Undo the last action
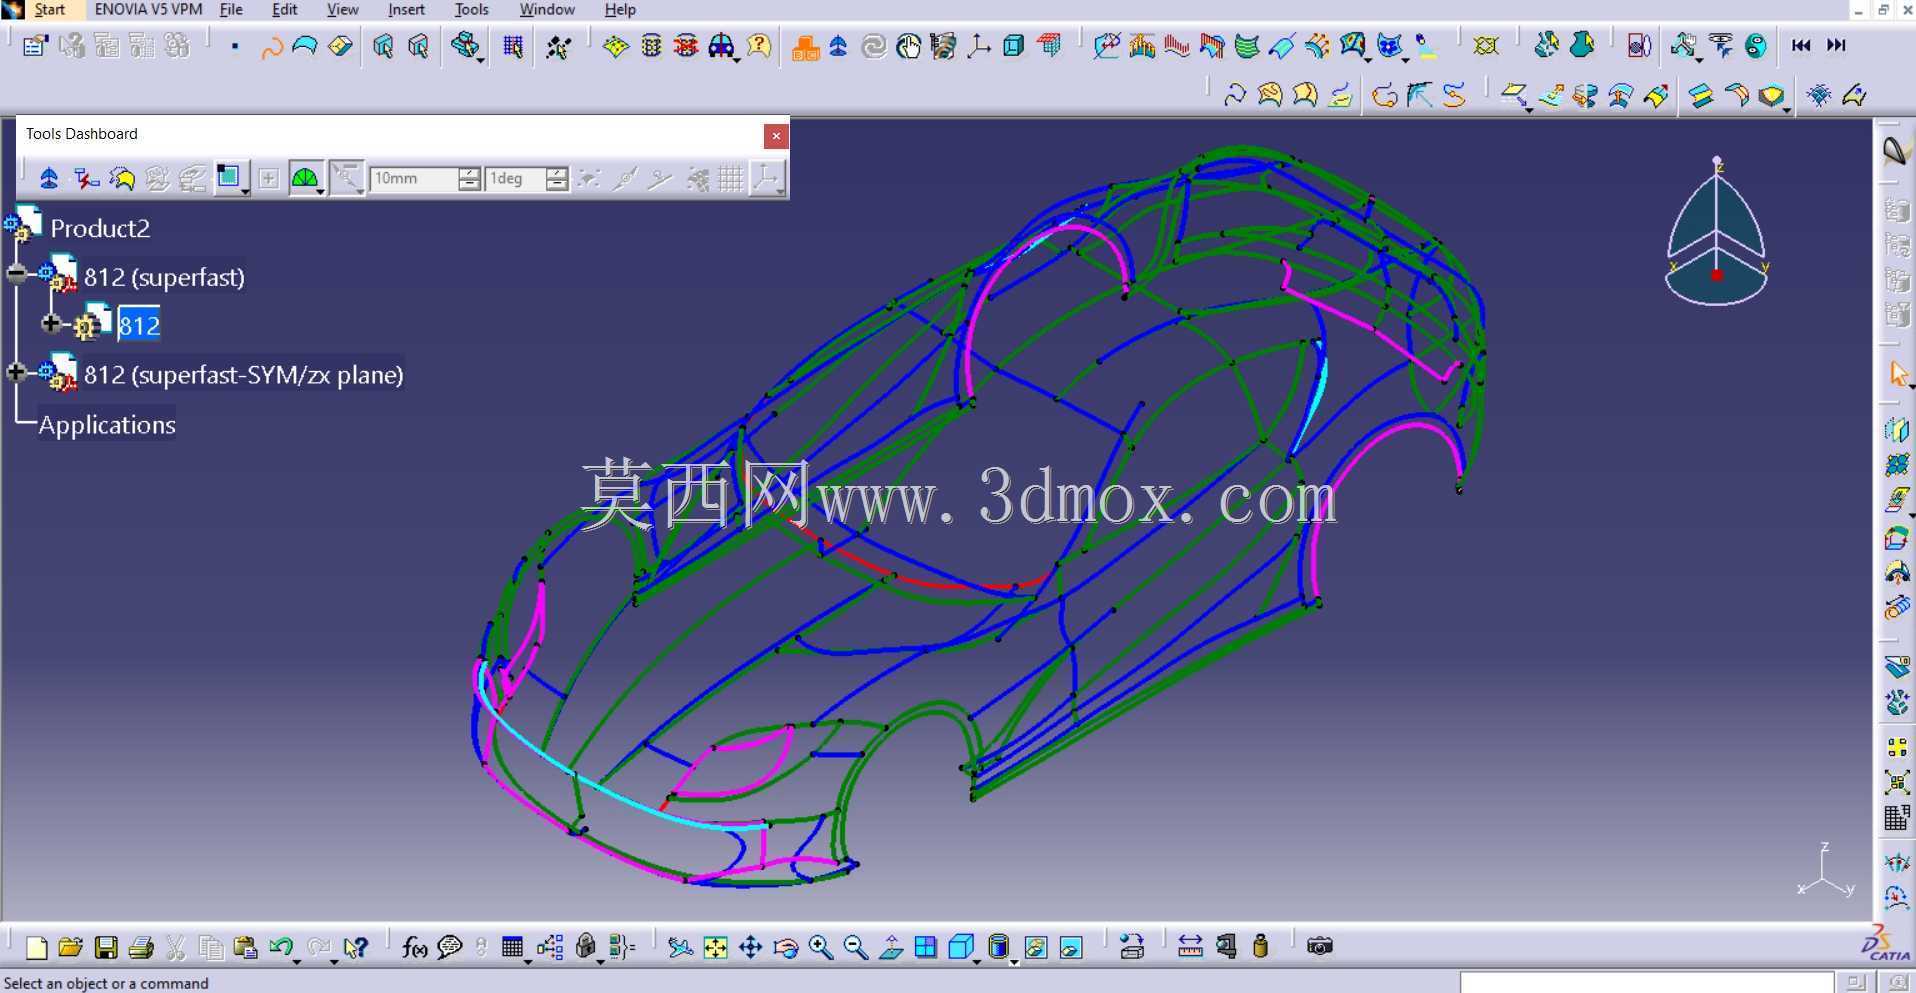The height and width of the screenshot is (993, 1916). pos(280,946)
